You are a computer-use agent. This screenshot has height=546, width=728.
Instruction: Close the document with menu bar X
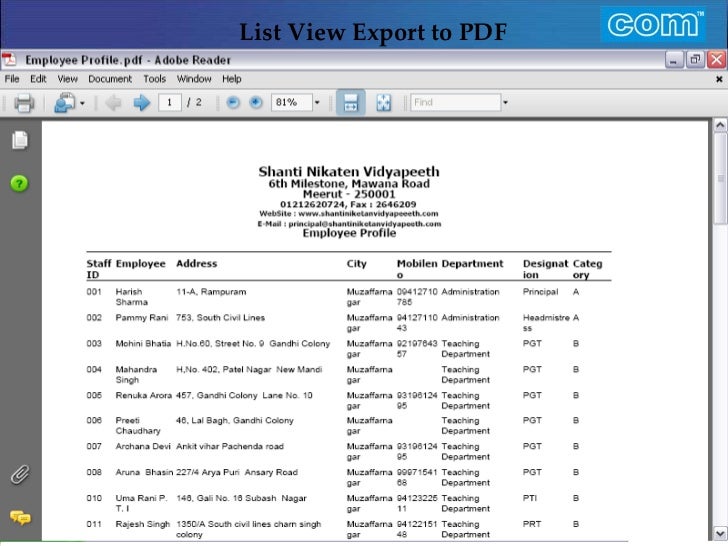[719, 79]
